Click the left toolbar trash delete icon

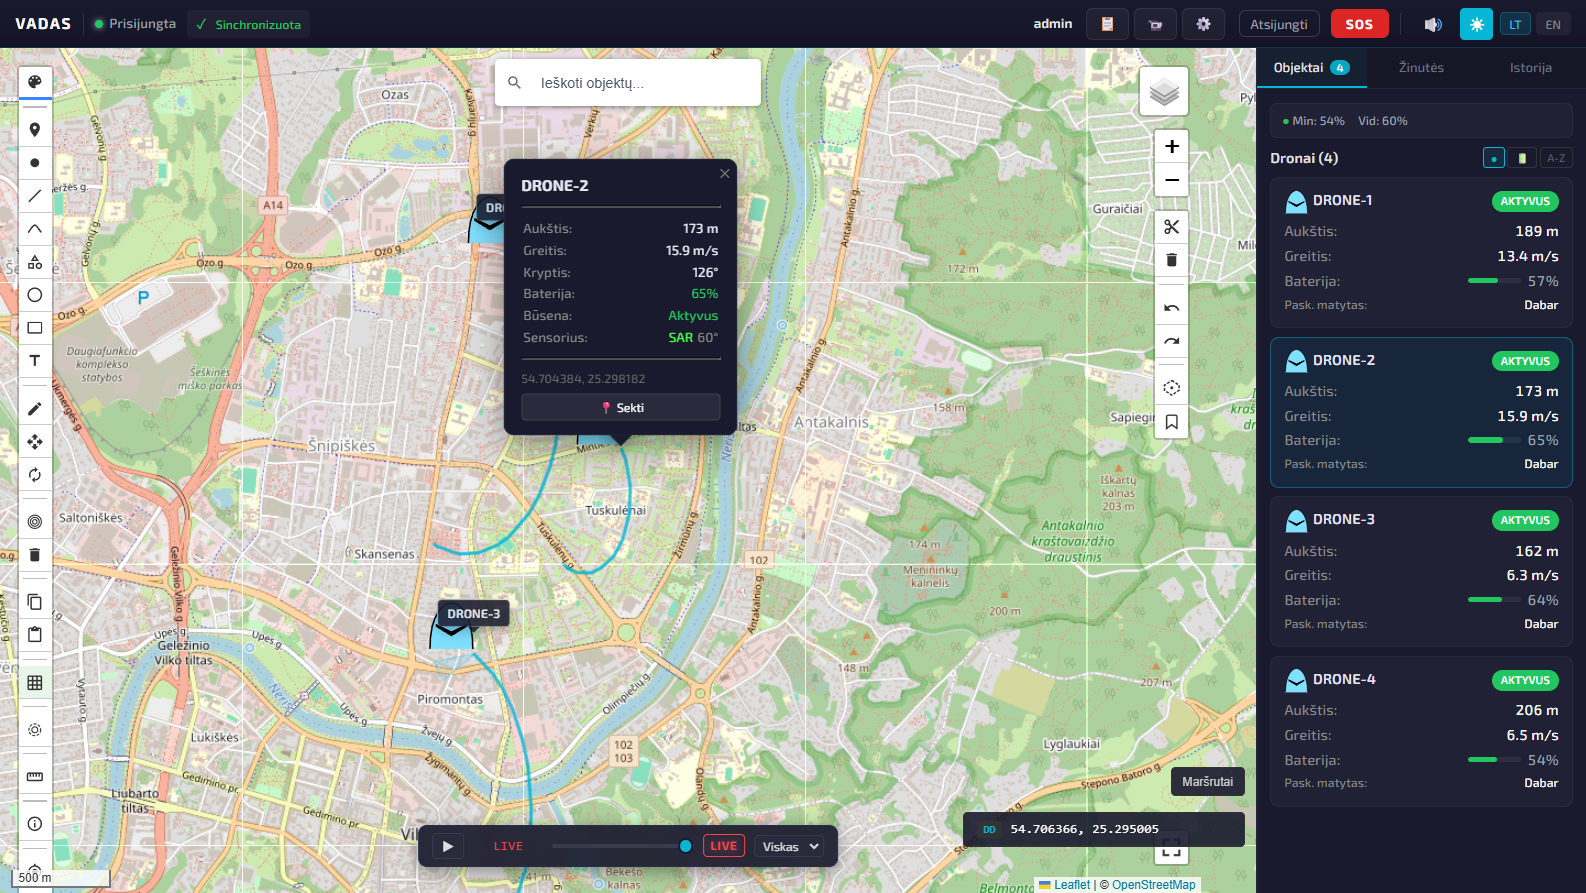click(x=35, y=555)
